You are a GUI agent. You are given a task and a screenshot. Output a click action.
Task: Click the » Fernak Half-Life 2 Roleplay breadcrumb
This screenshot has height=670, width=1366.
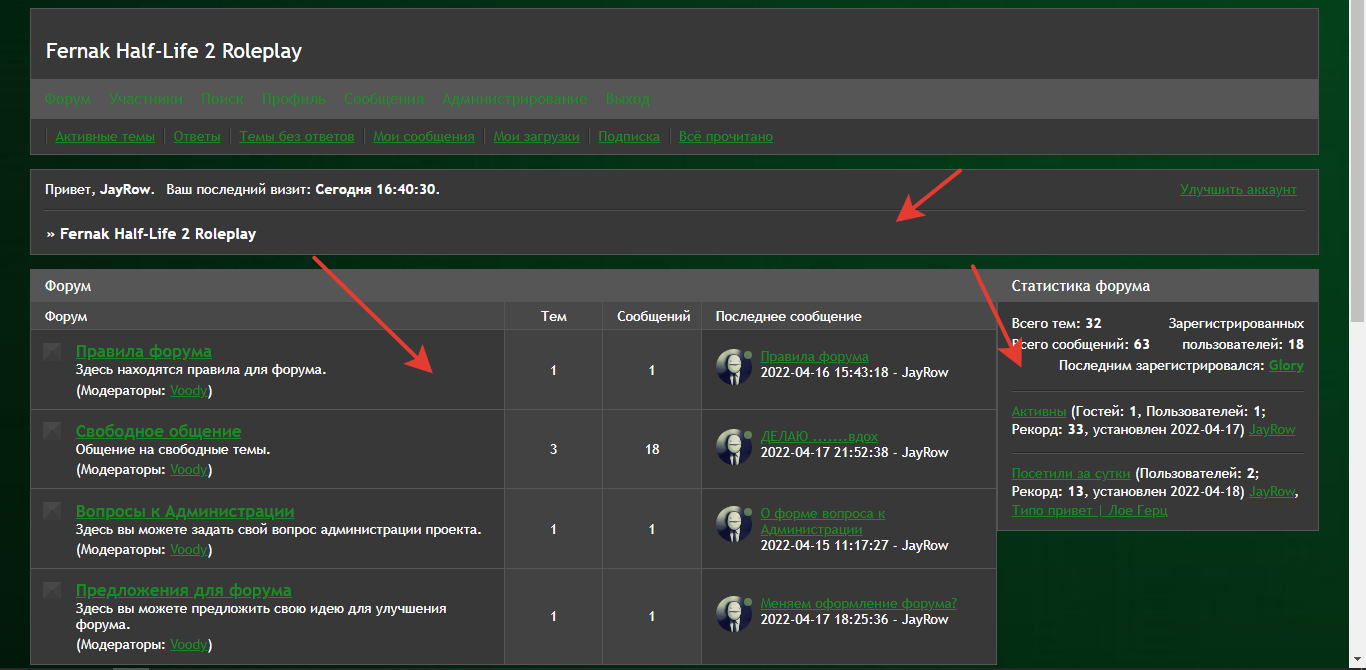pos(151,234)
